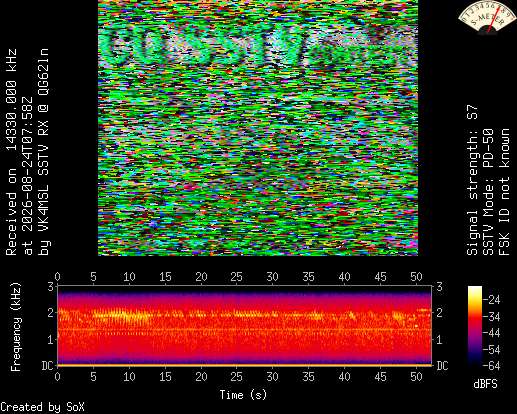Click the -24 dBFS scale label
The width and height of the screenshot is (517, 414).
pos(491,300)
